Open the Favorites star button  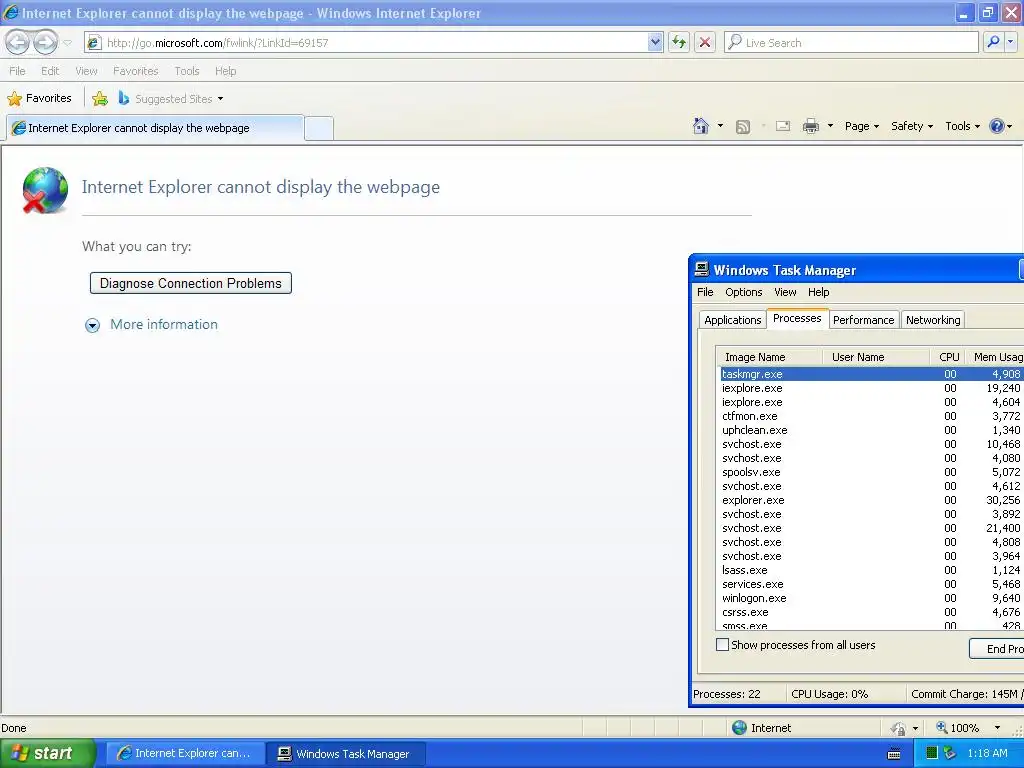[39, 98]
